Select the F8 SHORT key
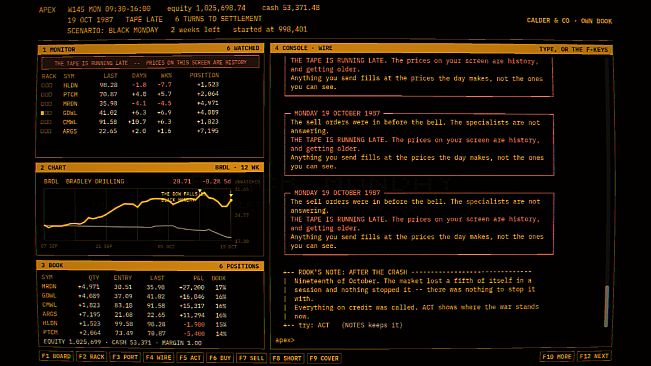Image resolution: width=651 pixels, height=366 pixels. (287, 358)
